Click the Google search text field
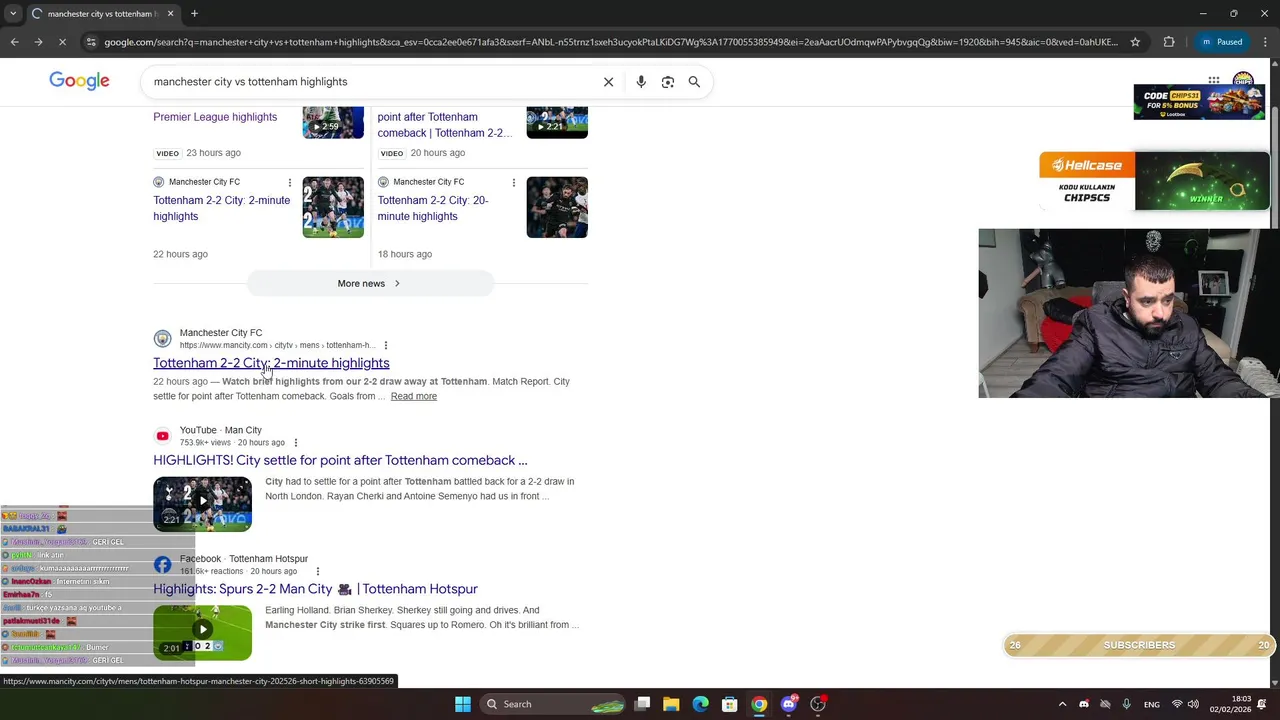The width and height of the screenshot is (1280, 720). 370,82
